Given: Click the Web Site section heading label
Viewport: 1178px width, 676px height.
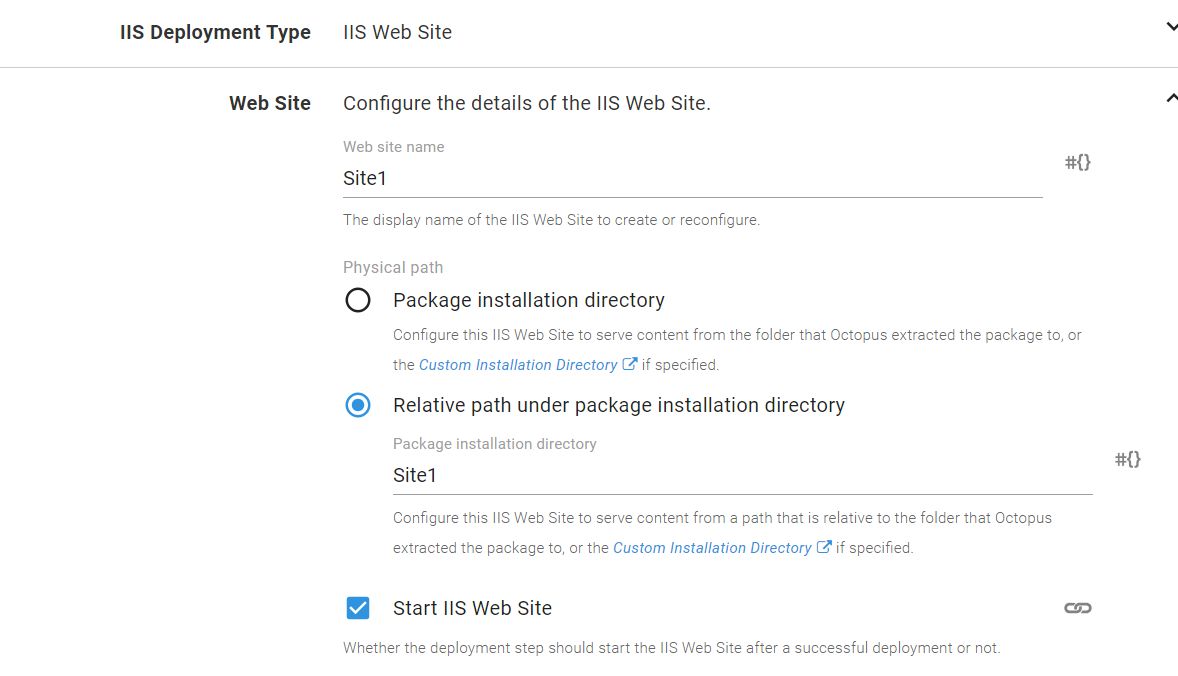Looking at the screenshot, I should point(270,103).
